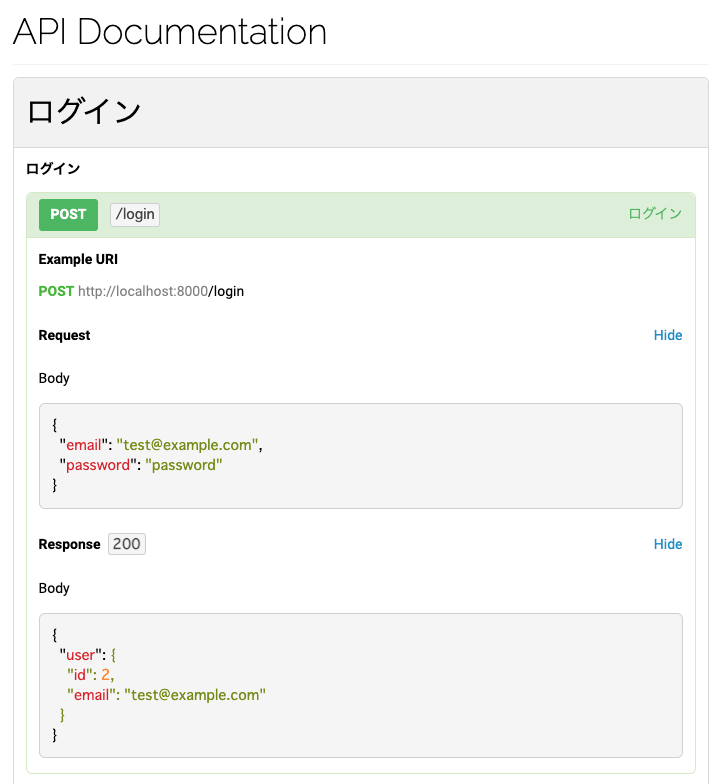Click the /login path label

pyautogui.click(x=135, y=214)
